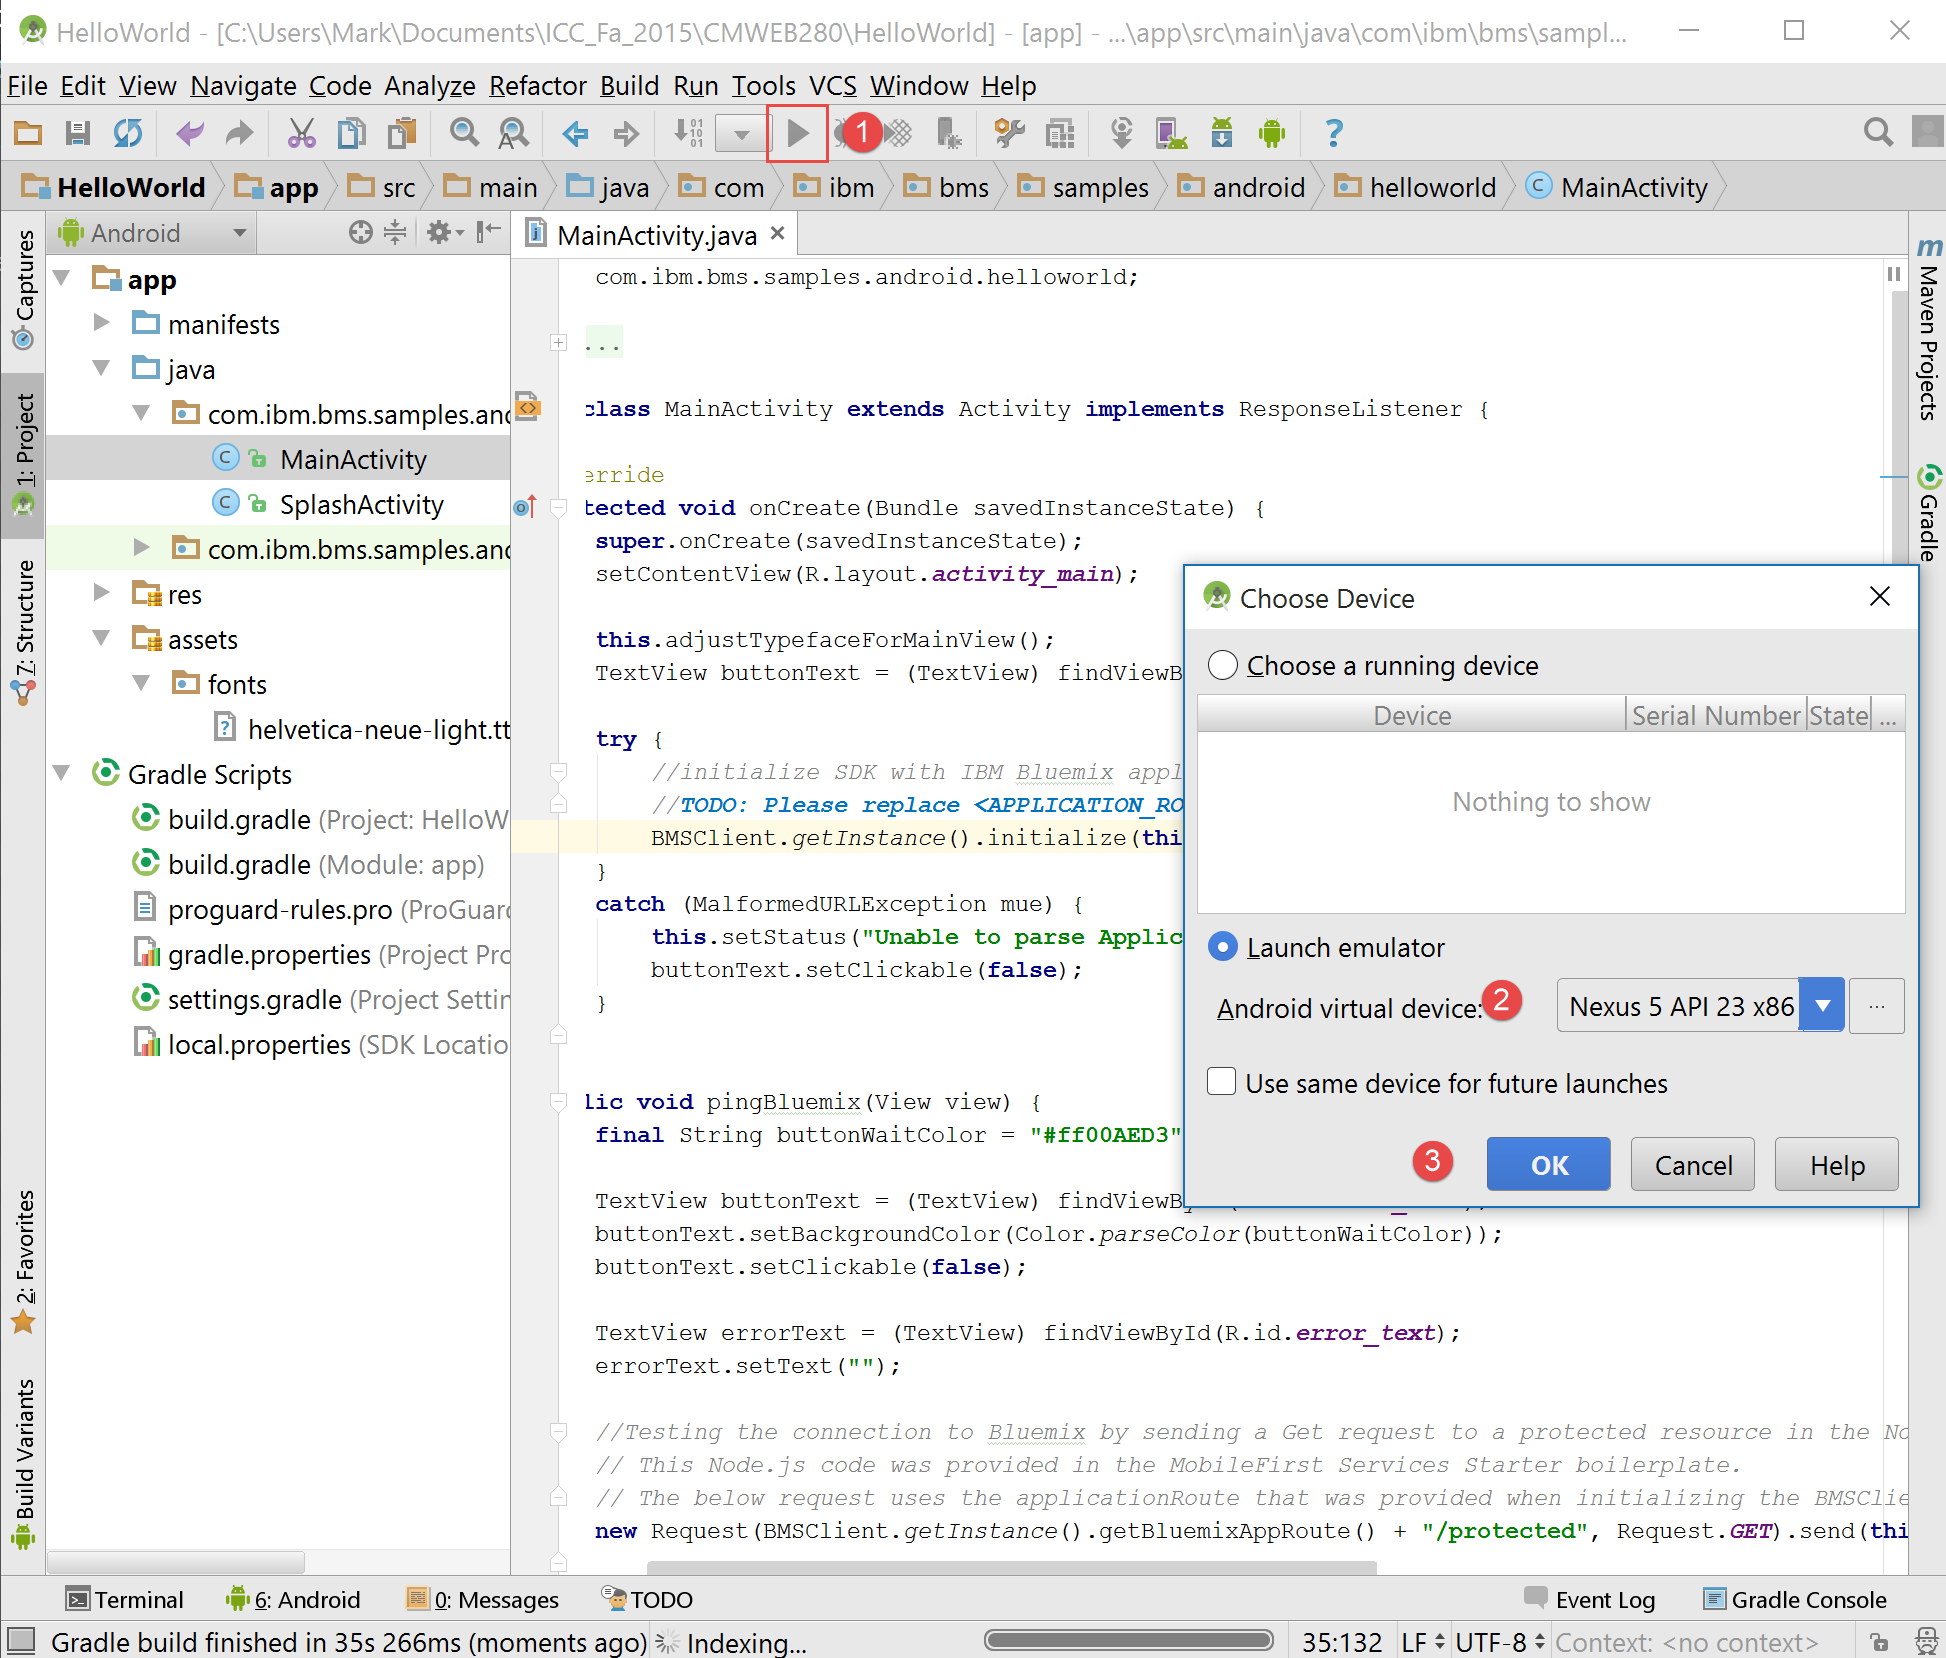The width and height of the screenshot is (1946, 1658).
Task: Click the Replace icon in toolbar
Action: pos(513,133)
